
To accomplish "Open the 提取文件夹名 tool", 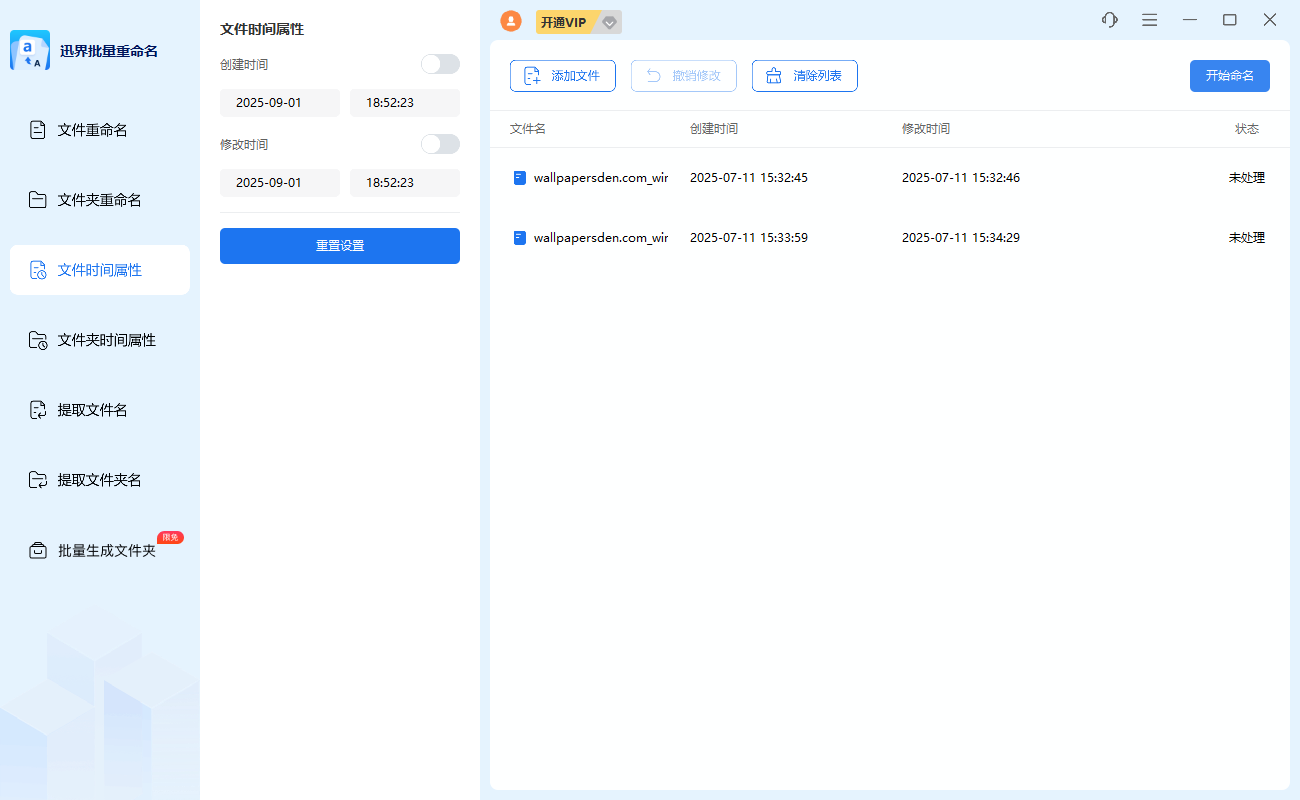I will tap(100, 479).
